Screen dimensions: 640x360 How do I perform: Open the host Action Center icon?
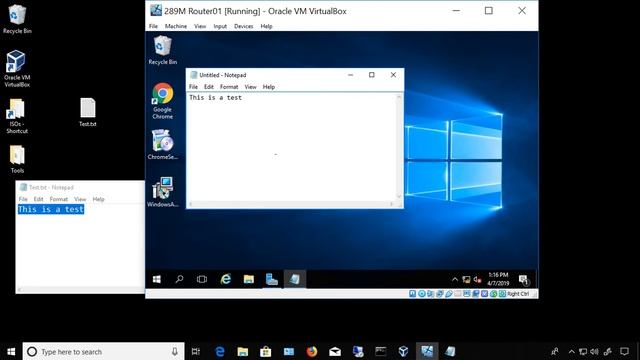click(624, 351)
